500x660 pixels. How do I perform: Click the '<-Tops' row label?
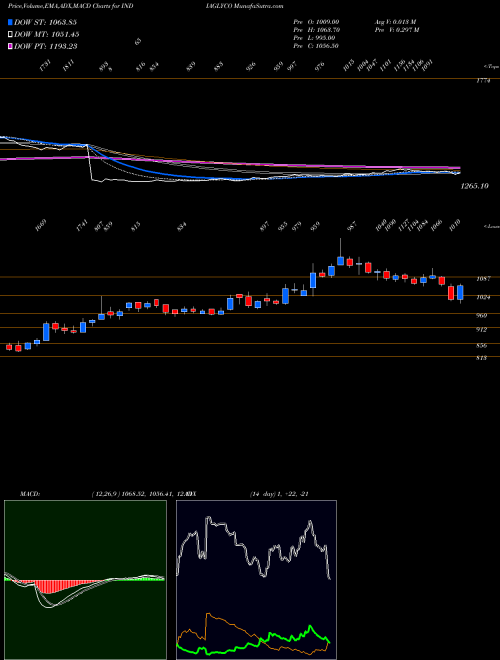(491, 66)
